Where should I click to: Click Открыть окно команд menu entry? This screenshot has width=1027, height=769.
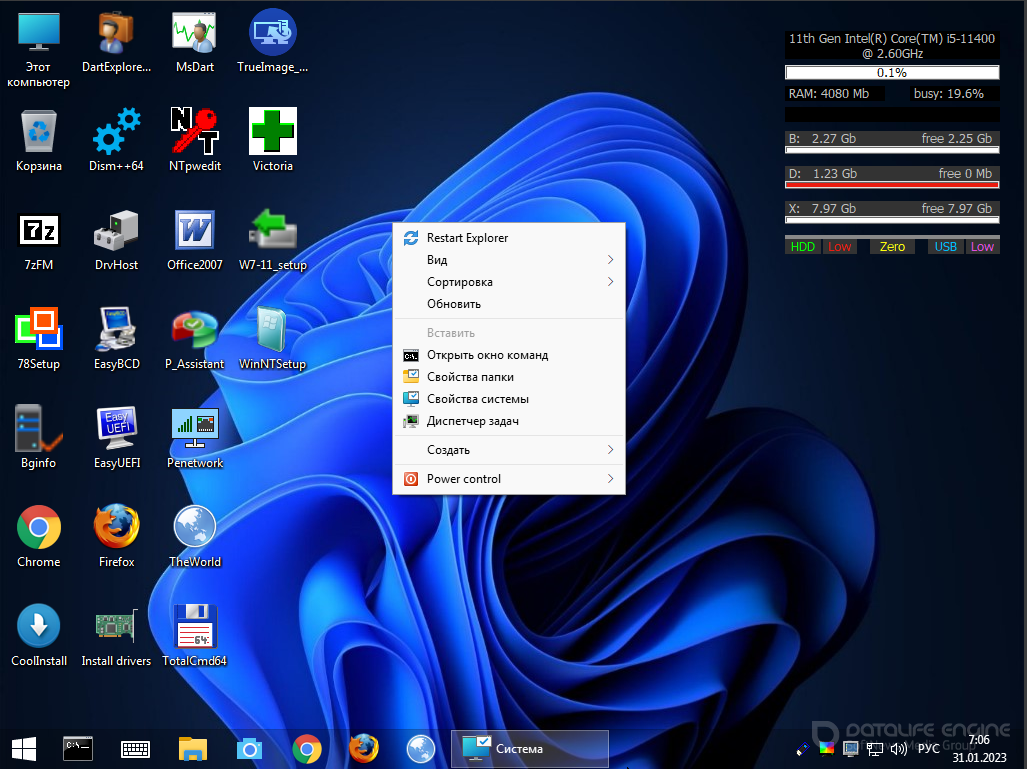pos(487,355)
